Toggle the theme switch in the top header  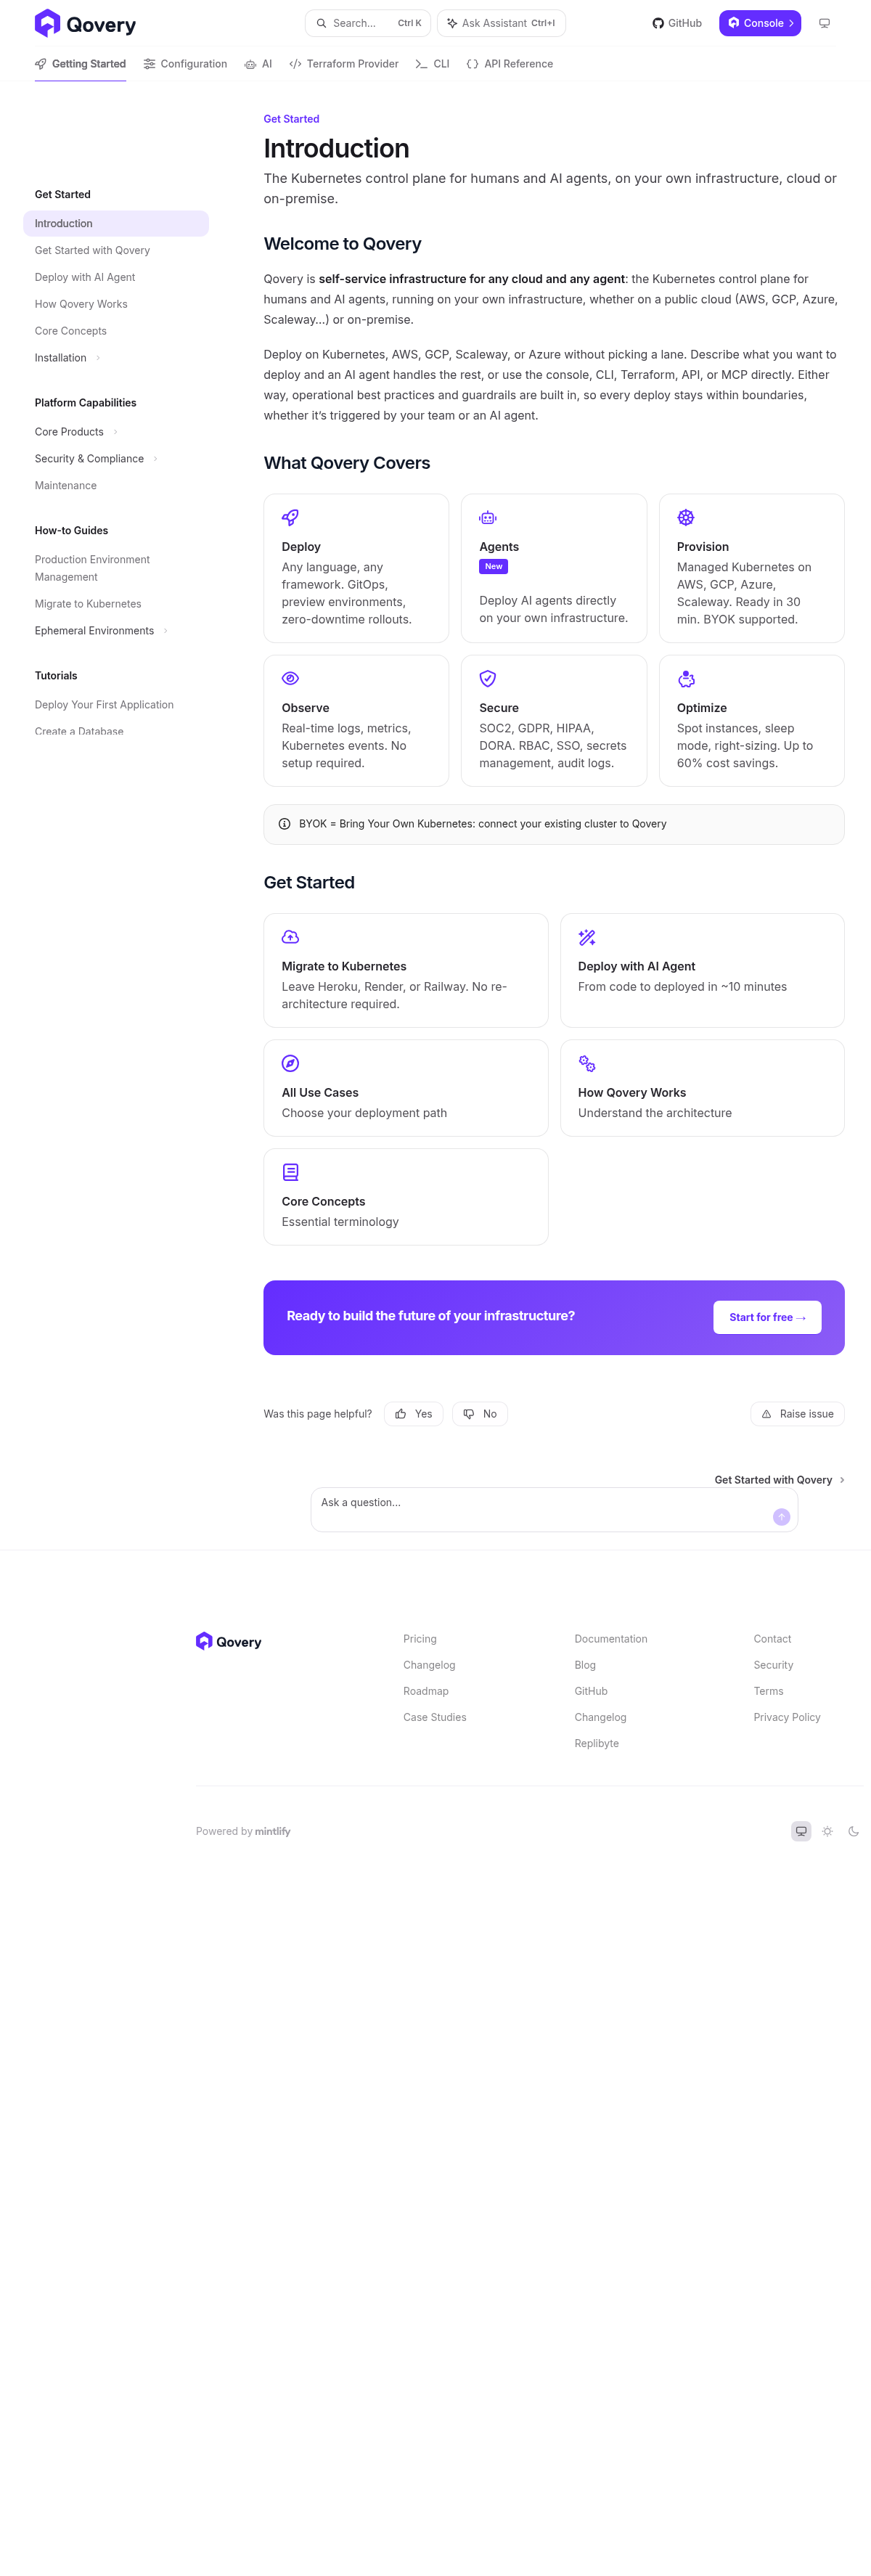coord(824,23)
